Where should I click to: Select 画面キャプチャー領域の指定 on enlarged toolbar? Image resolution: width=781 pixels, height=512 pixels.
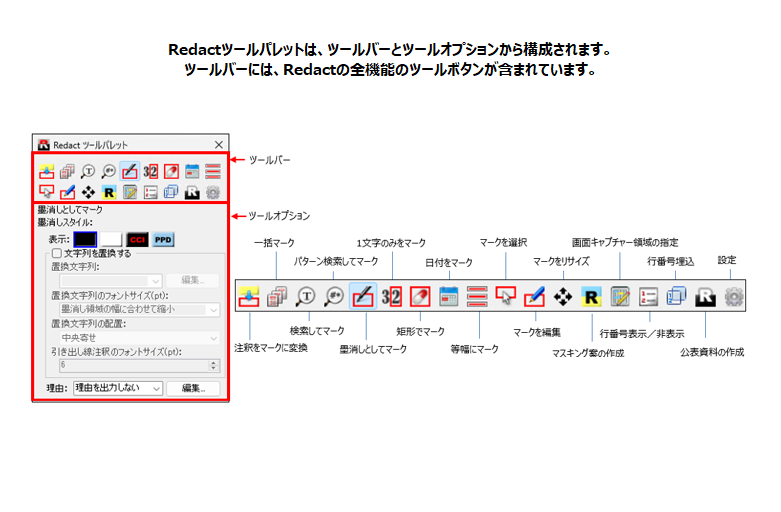[620, 297]
